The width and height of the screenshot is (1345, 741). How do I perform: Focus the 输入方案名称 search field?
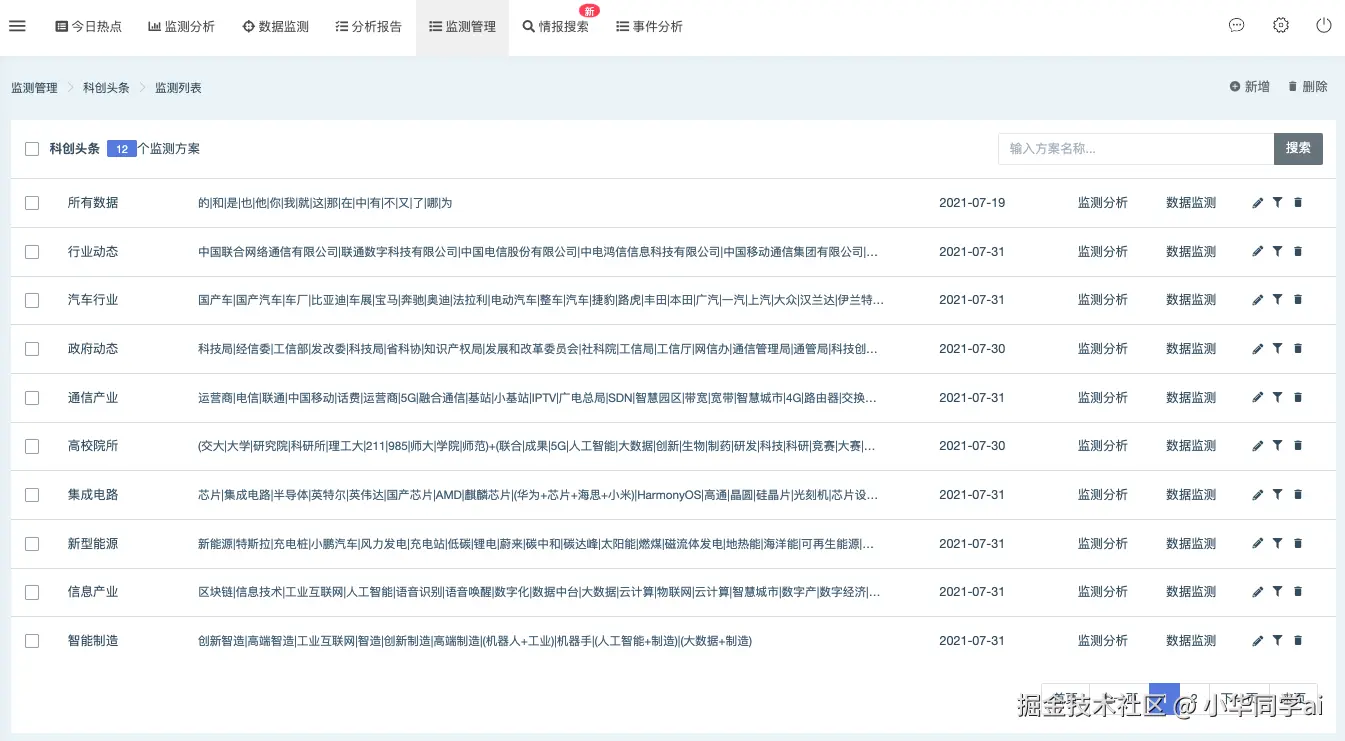1136,149
